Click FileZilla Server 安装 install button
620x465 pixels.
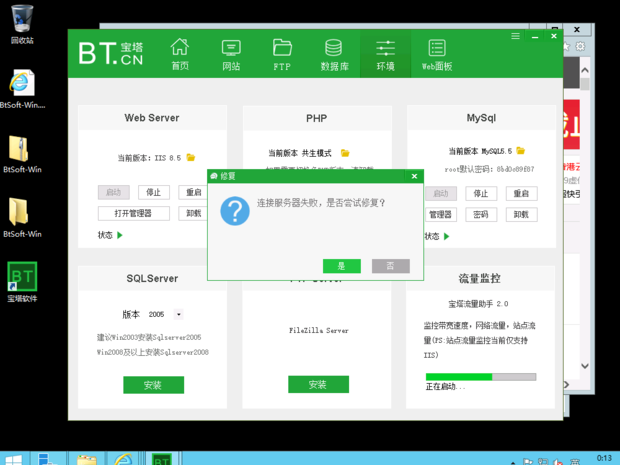click(x=318, y=384)
